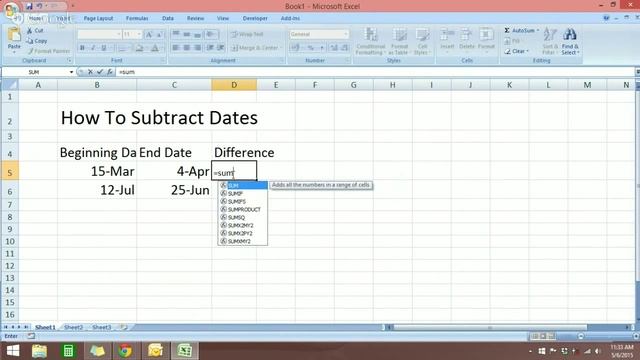This screenshot has width=640, height=360.
Task: Open the Insert Function dialog
Action: [109, 72]
